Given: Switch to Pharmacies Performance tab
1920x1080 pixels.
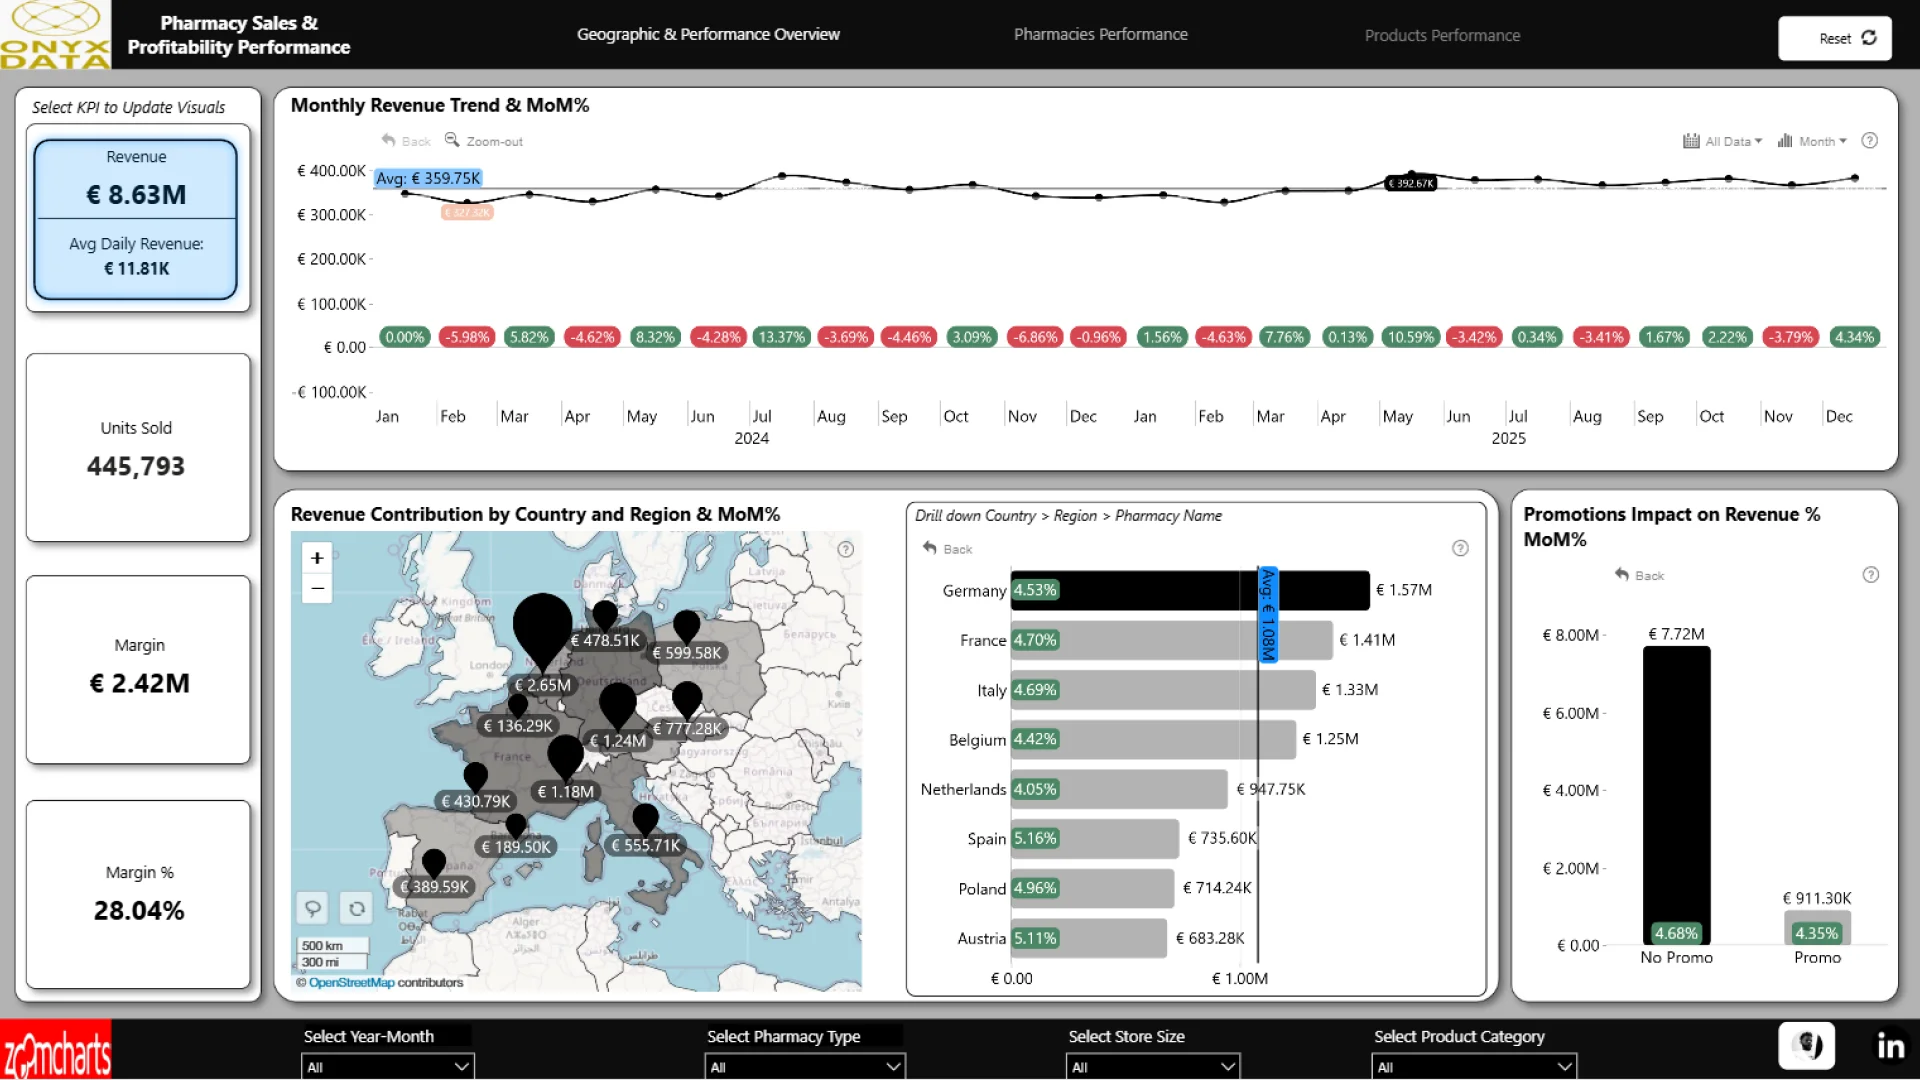Looking at the screenshot, I should (x=1100, y=35).
